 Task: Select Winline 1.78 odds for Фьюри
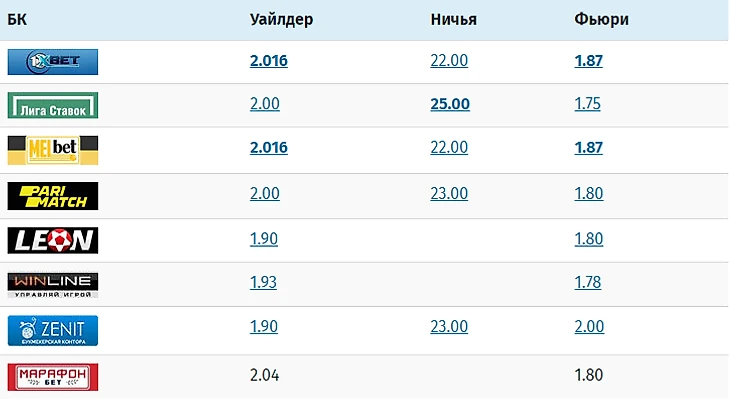click(x=588, y=282)
